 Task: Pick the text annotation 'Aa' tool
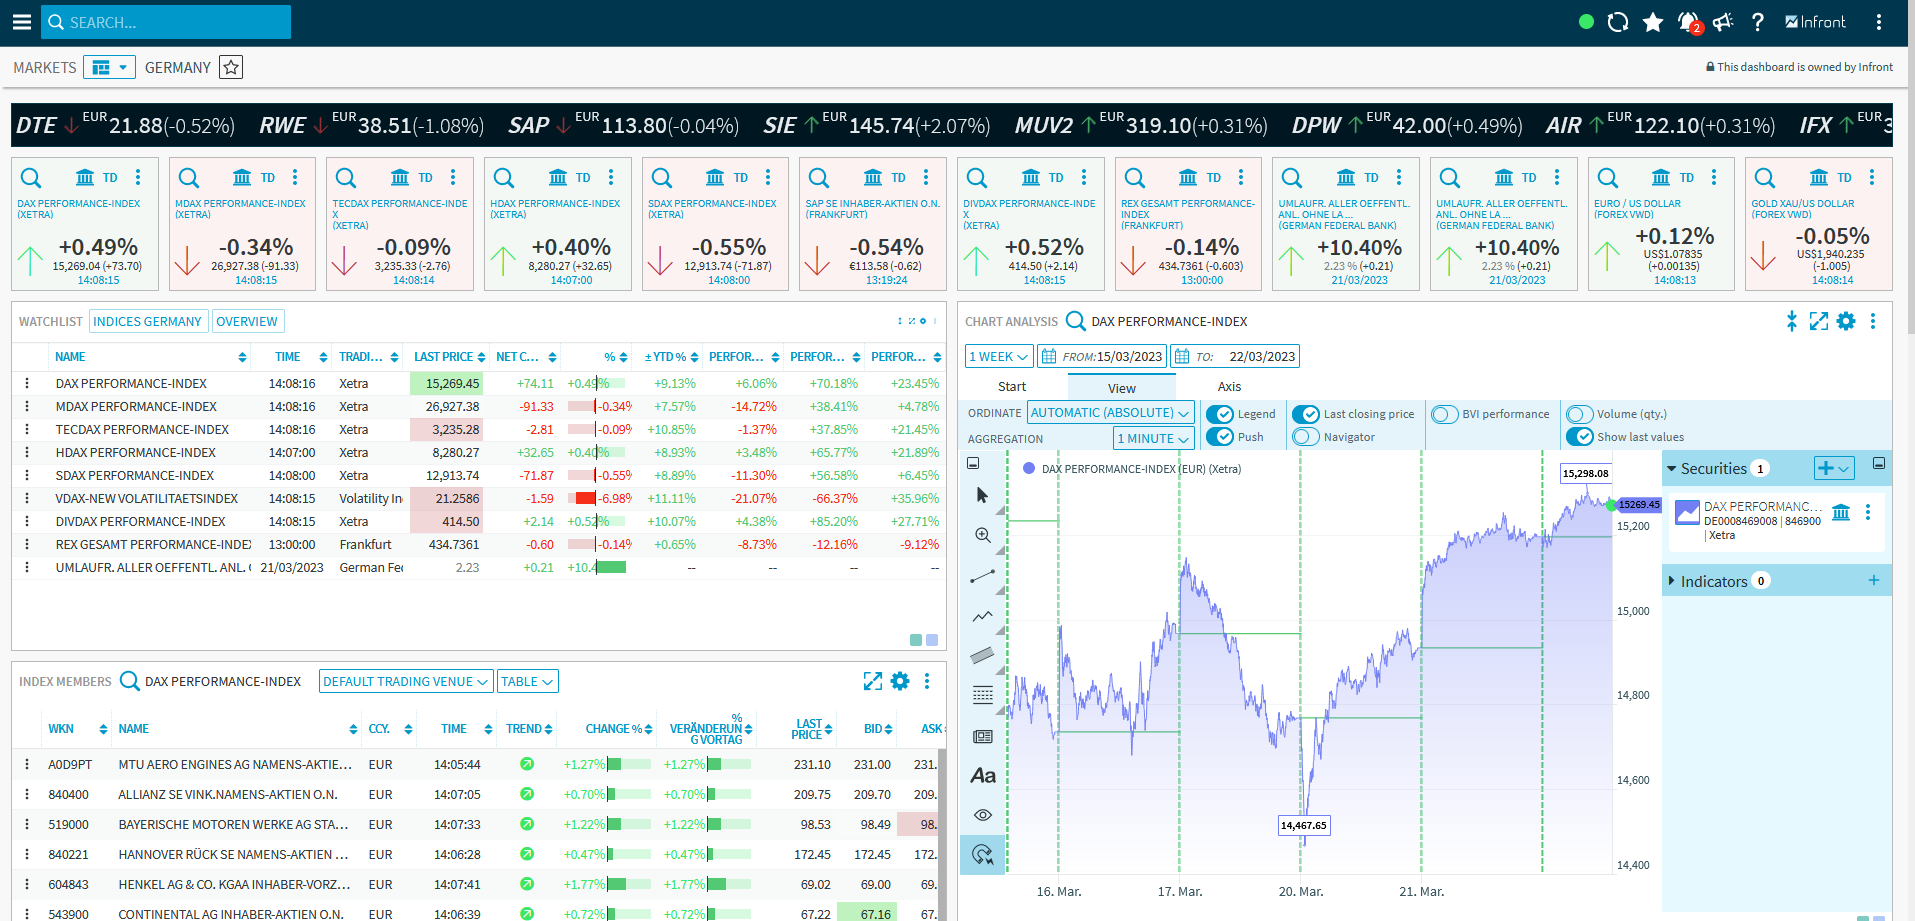coord(983,776)
